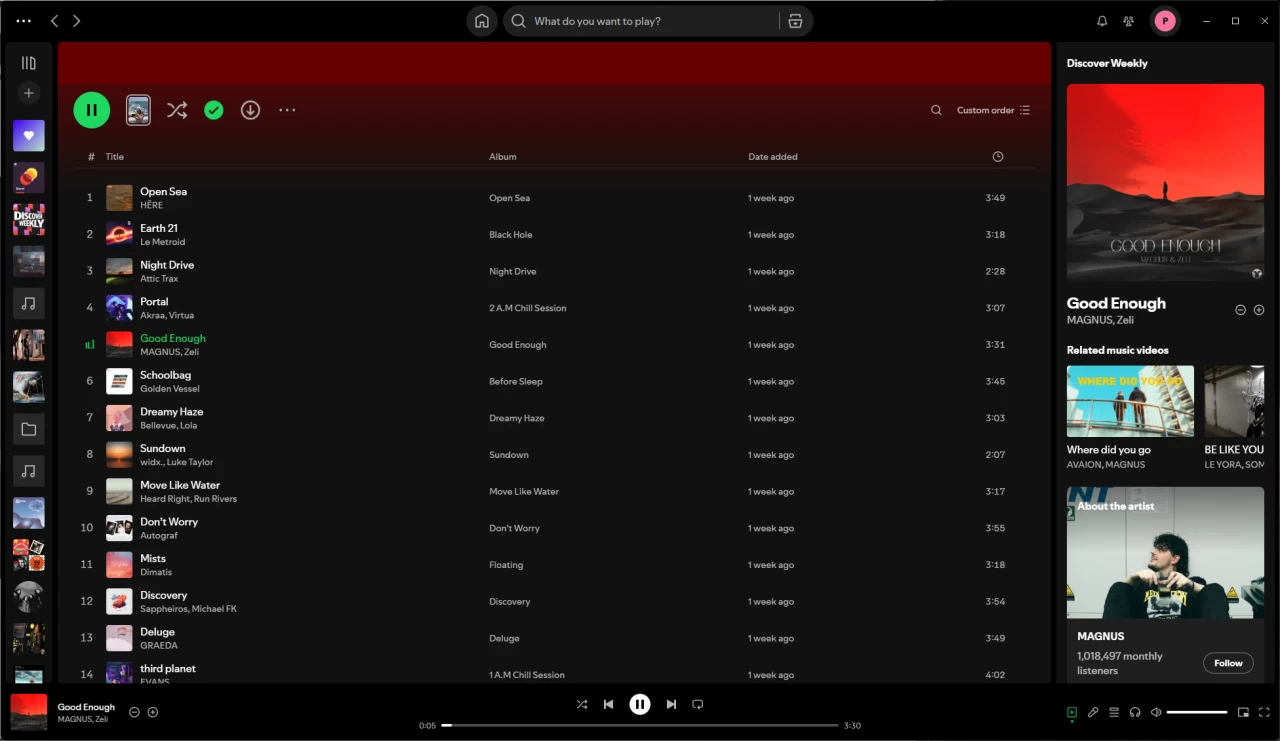Skip to the next track
The height and width of the screenshot is (741, 1280).
coord(671,704)
